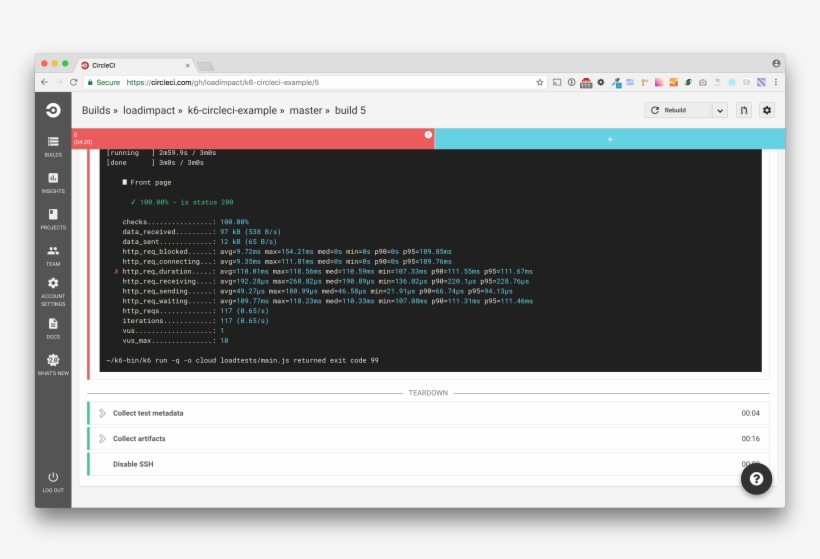This screenshot has width=820, height=559.
Task: Click the failed build warning icon
Action: [x=428, y=134]
